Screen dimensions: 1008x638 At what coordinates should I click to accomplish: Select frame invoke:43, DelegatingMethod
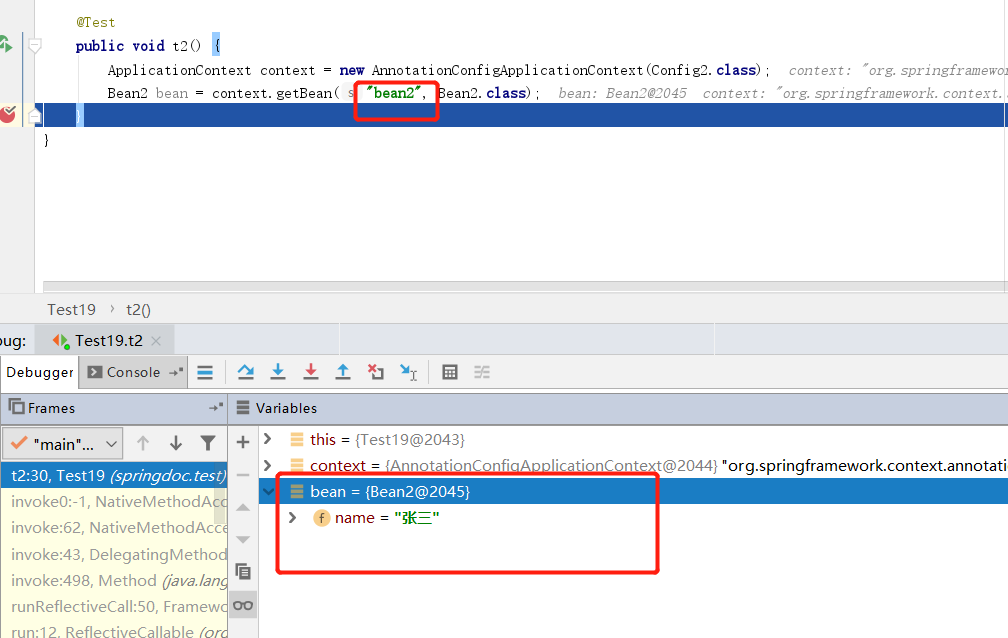114,554
